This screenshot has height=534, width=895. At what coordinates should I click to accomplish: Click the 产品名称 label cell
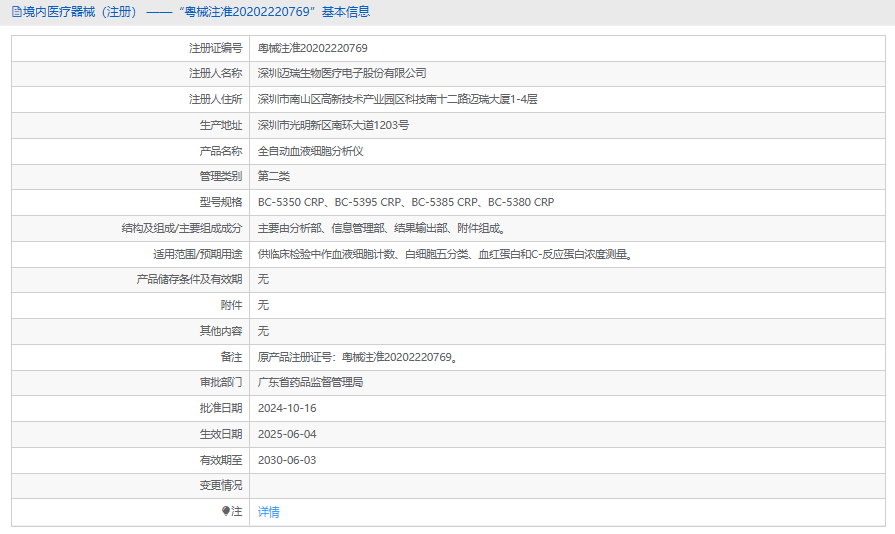pyautogui.click(x=131, y=151)
